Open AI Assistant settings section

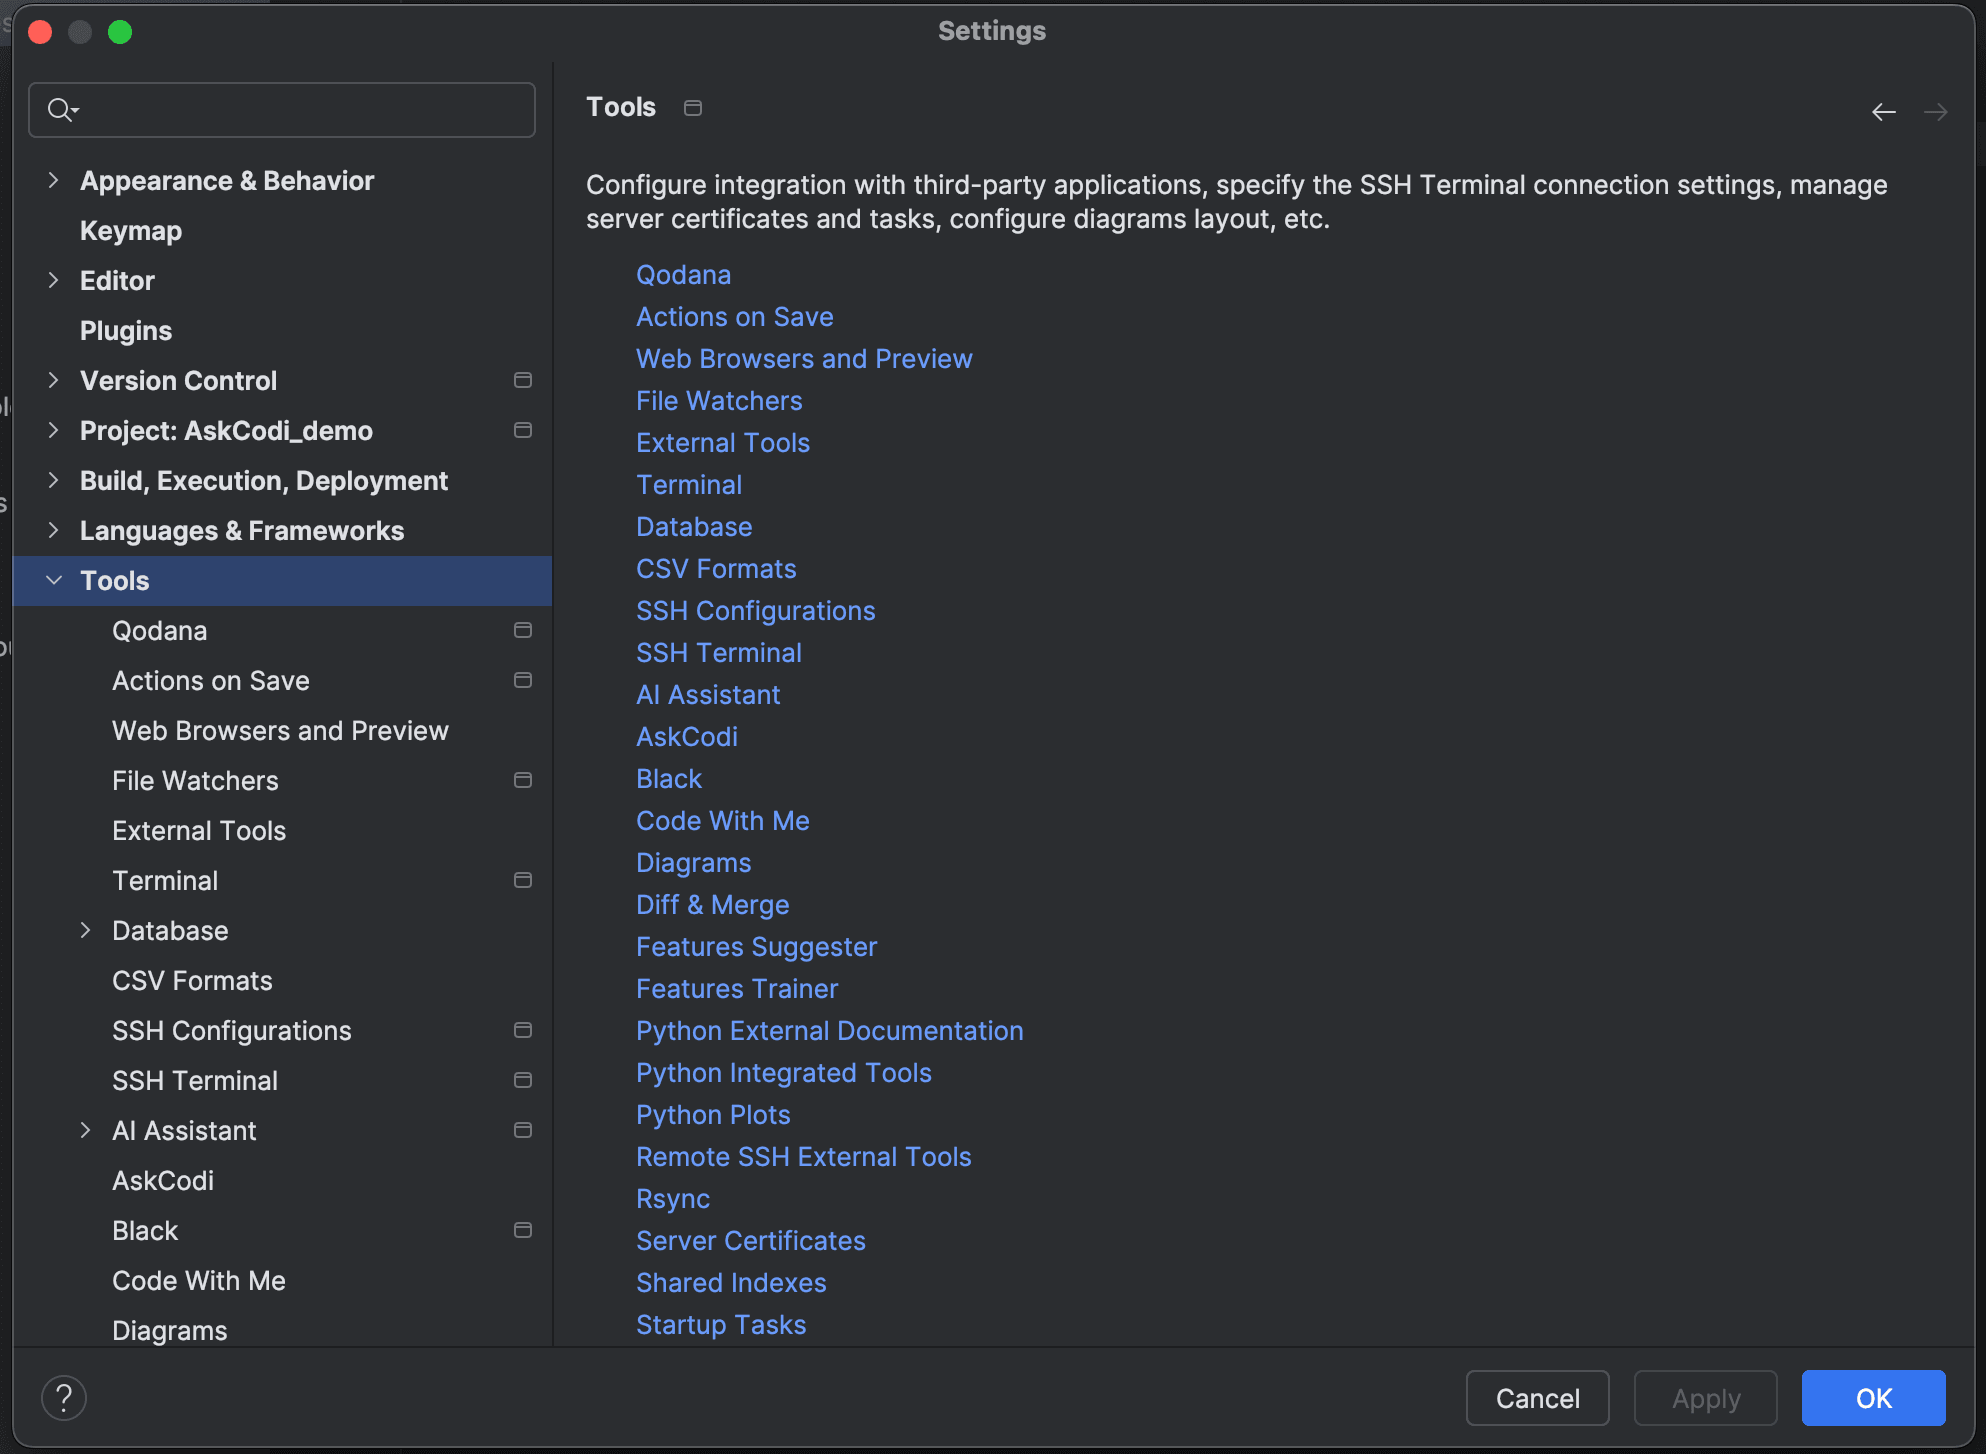(x=185, y=1130)
